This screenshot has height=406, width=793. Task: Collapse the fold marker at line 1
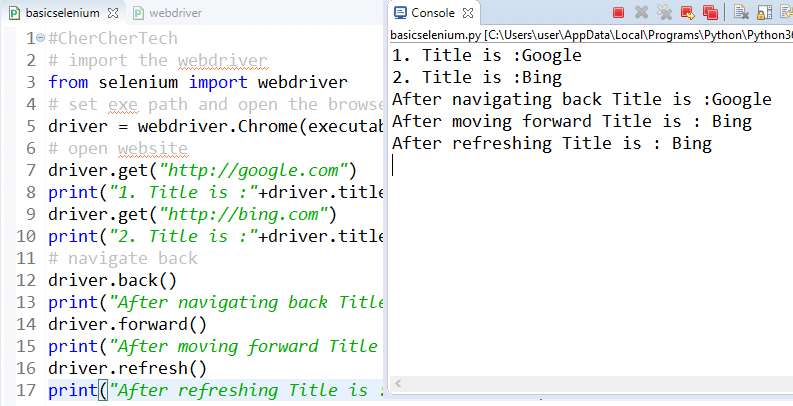[x=40, y=37]
